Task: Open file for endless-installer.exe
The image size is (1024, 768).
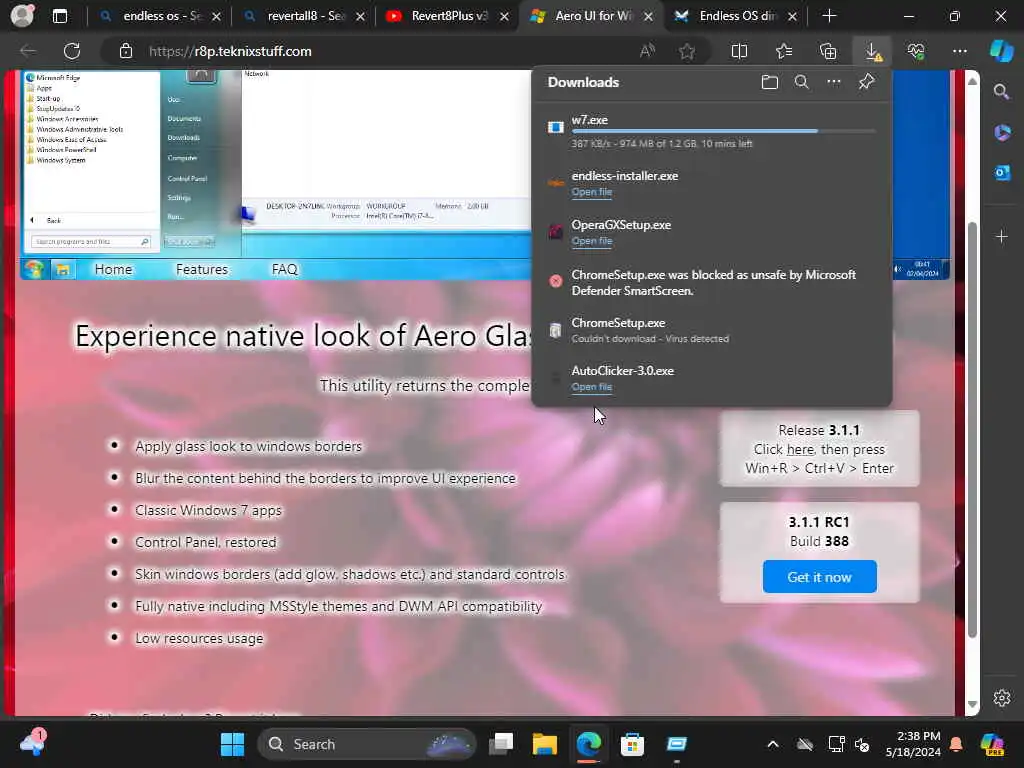Action: (x=592, y=192)
